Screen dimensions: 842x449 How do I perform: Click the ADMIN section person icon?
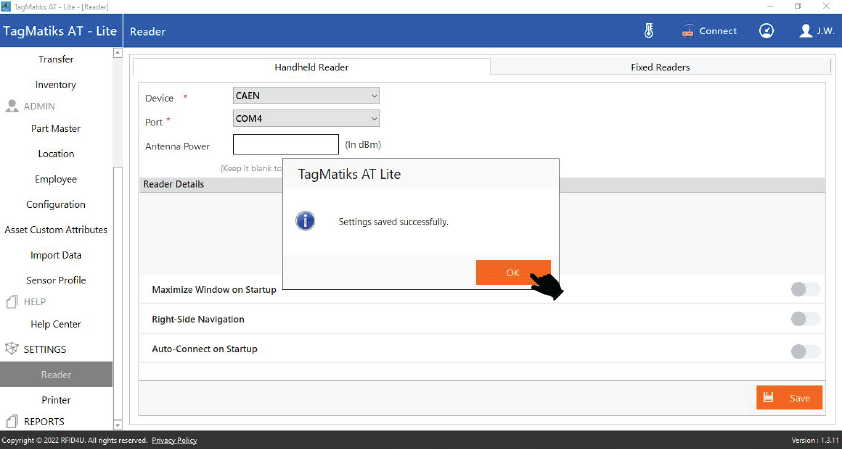(13, 106)
